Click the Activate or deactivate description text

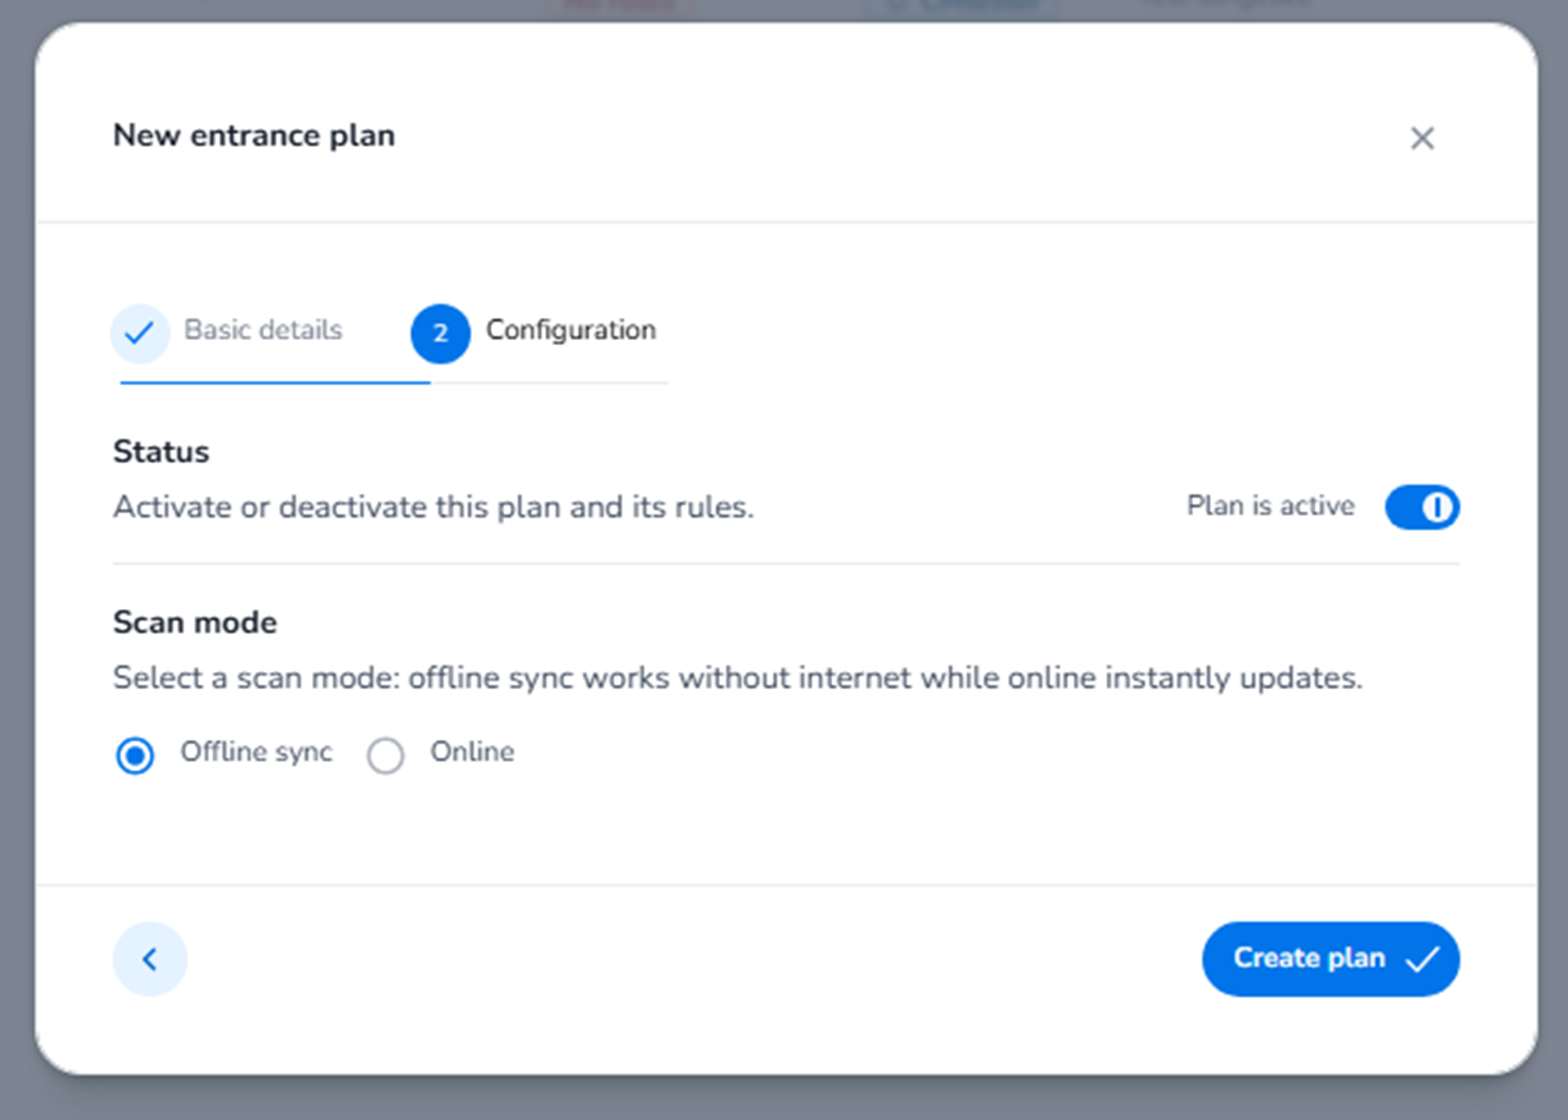(x=433, y=507)
